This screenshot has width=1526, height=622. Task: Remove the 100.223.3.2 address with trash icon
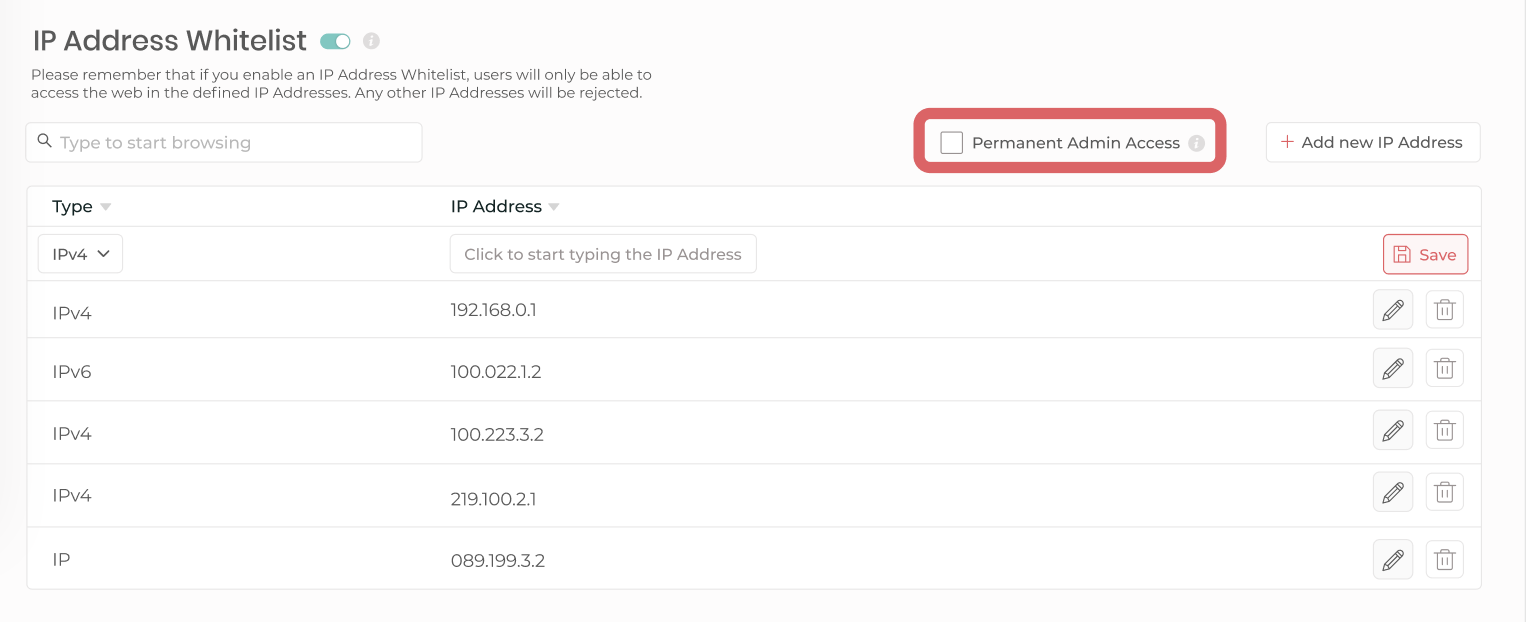[x=1444, y=431]
